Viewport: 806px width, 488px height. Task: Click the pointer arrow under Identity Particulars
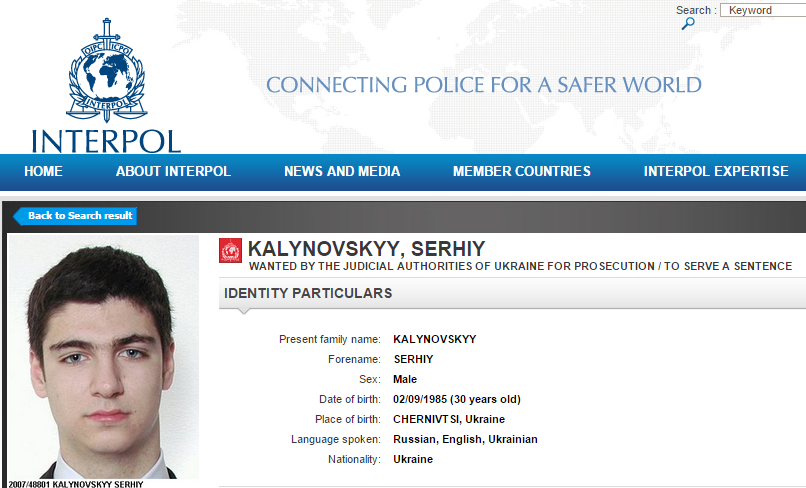point(241,310)
